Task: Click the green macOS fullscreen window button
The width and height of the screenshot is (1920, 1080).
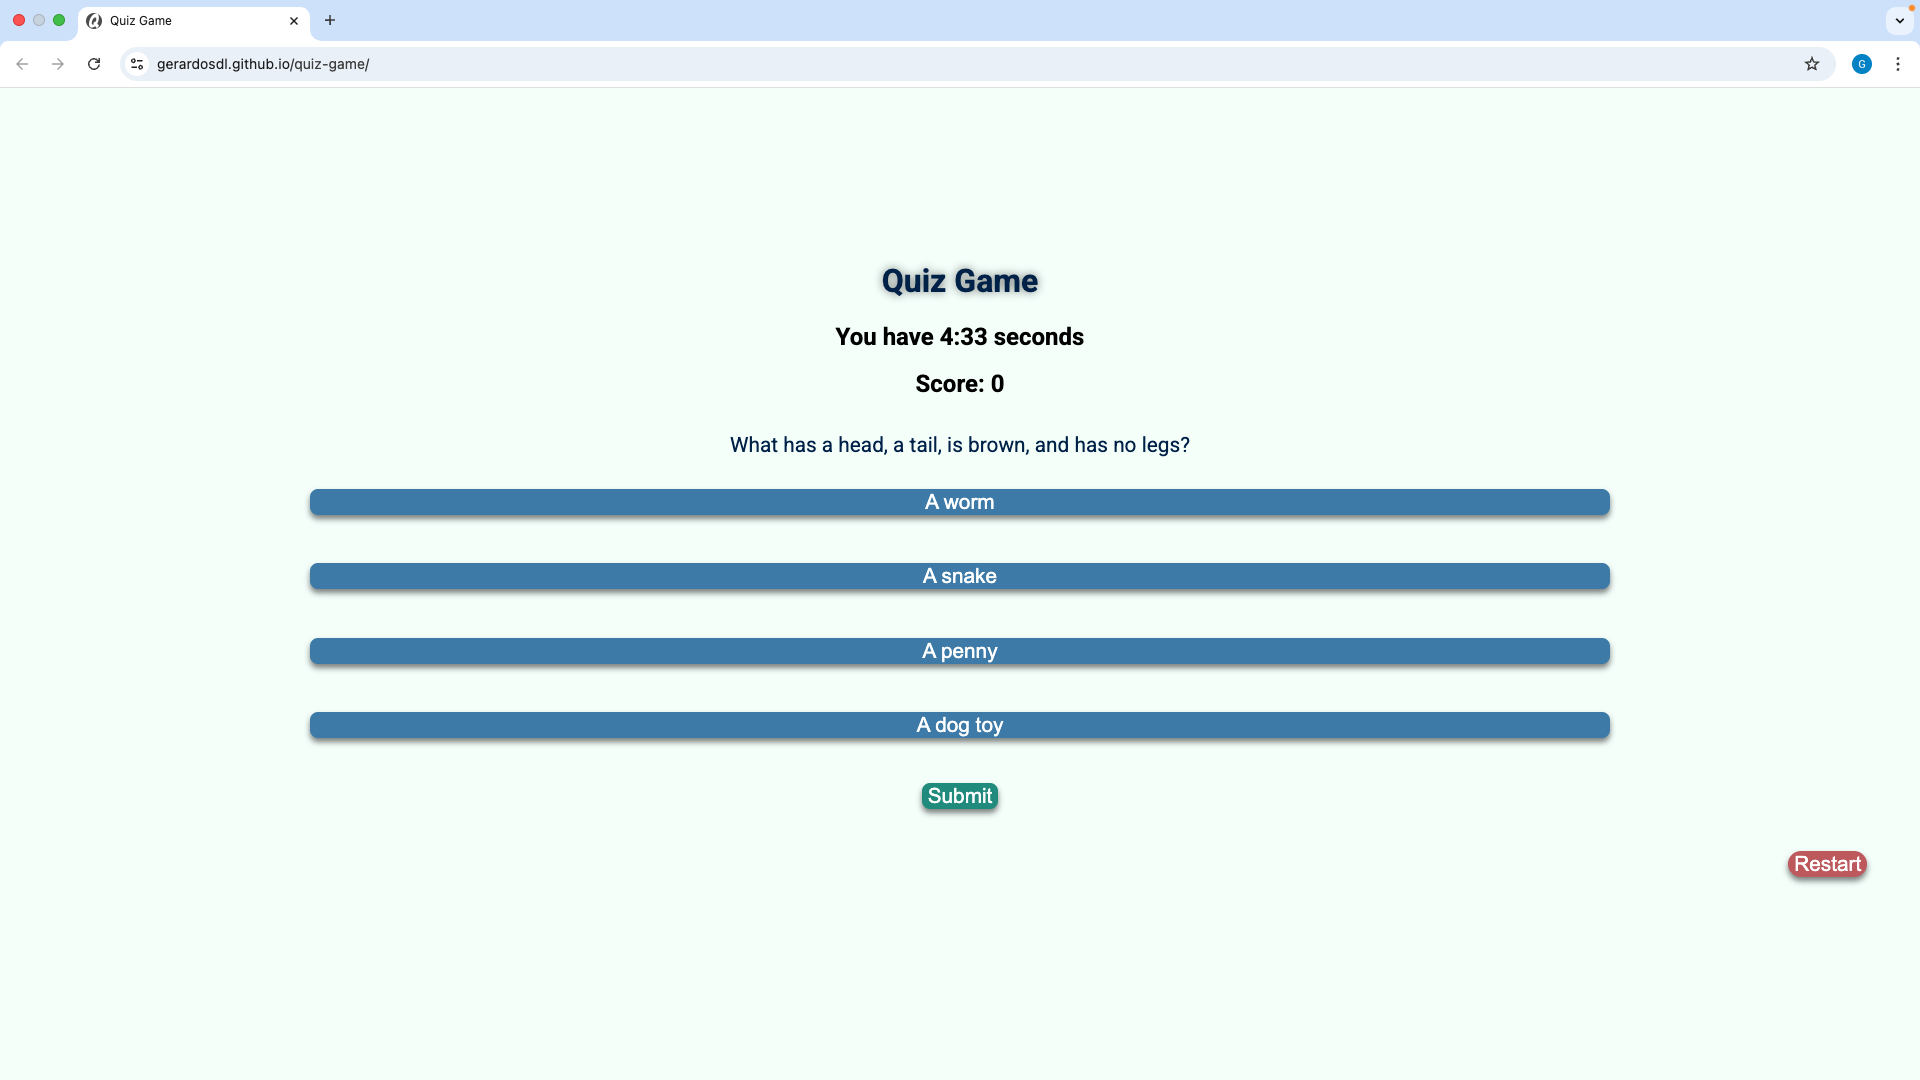Action: (x=59, y=20)
